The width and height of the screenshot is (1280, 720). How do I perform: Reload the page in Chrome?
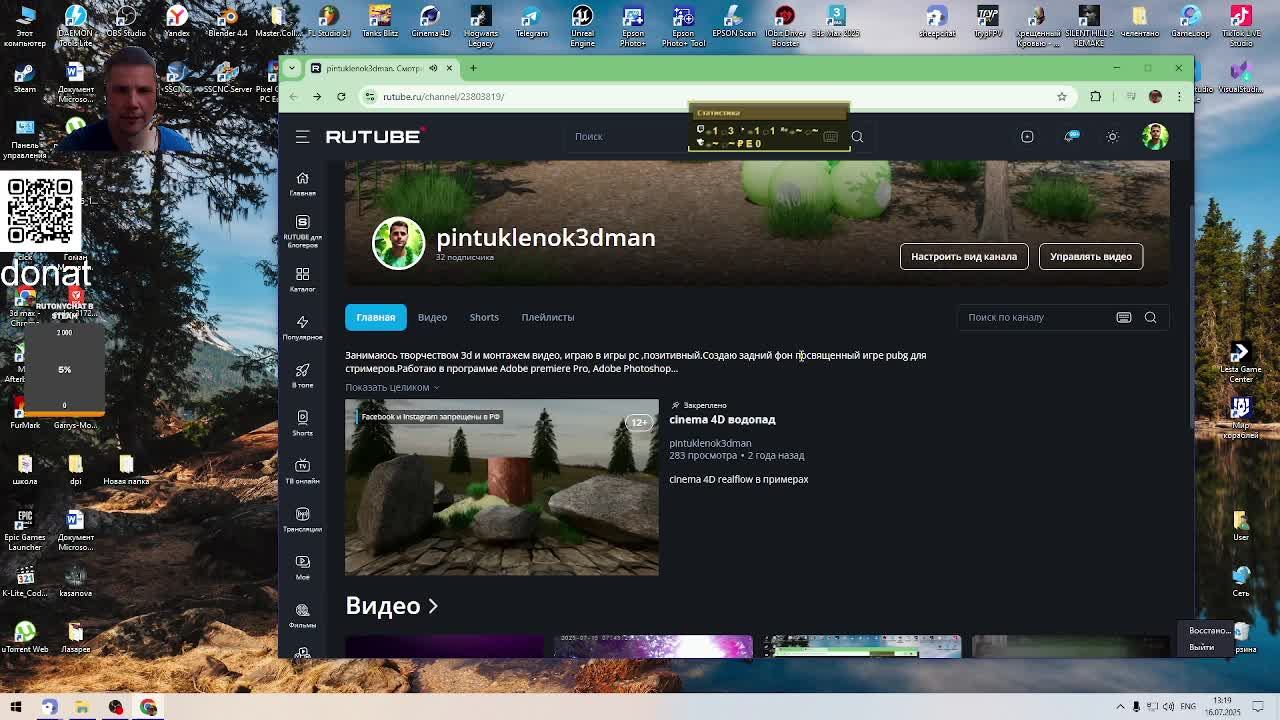[x=341, y=96]
